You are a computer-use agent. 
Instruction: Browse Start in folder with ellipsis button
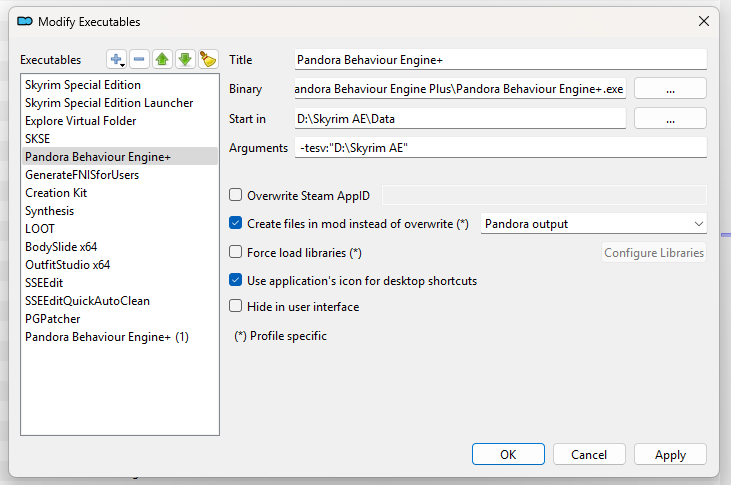point(670,118)
